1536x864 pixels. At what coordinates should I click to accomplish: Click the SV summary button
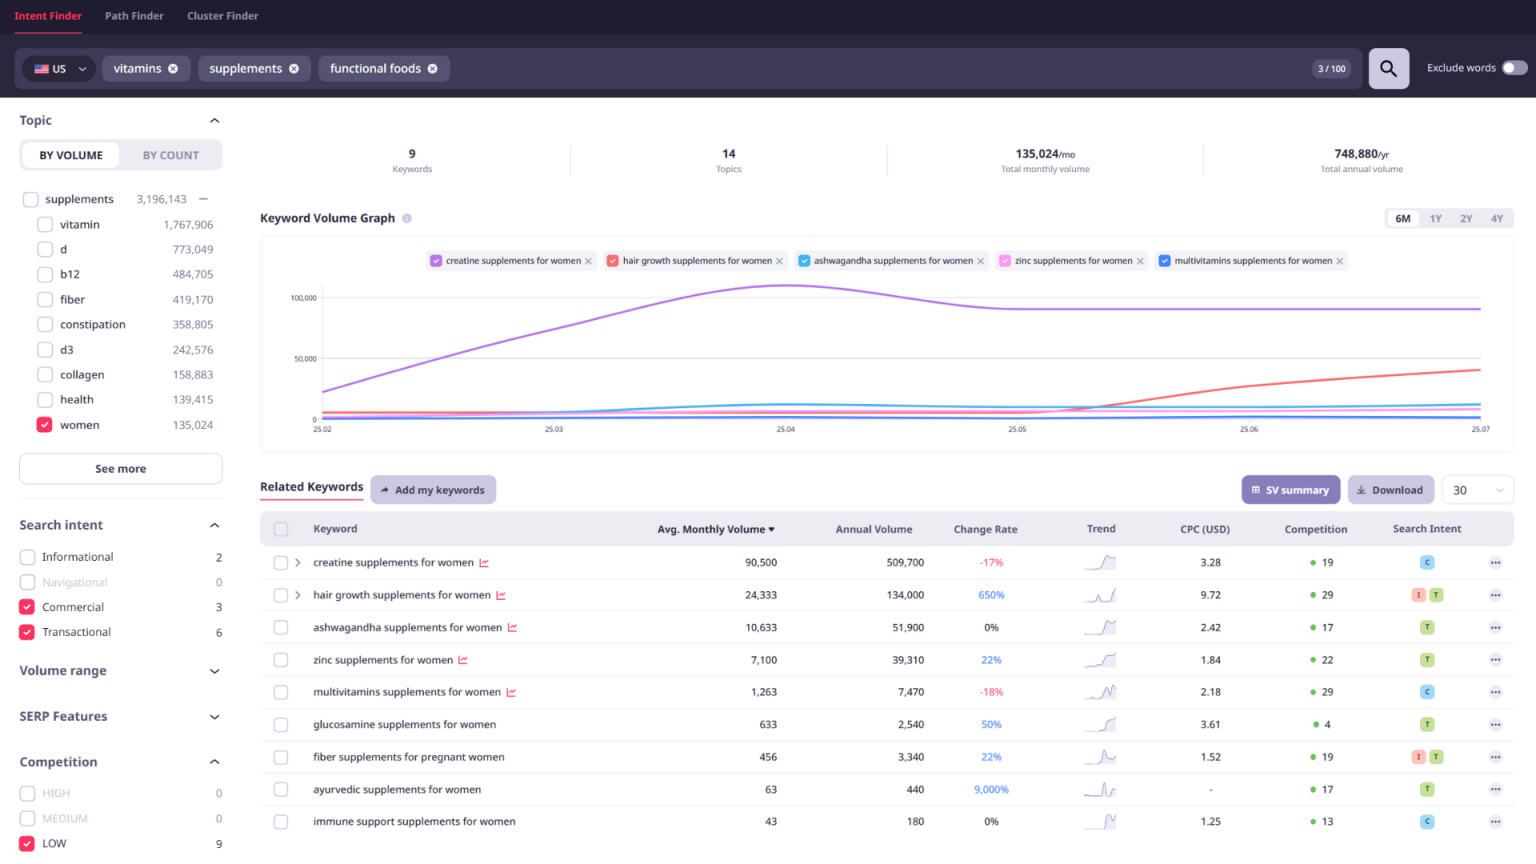click(x=1290, y=490)
